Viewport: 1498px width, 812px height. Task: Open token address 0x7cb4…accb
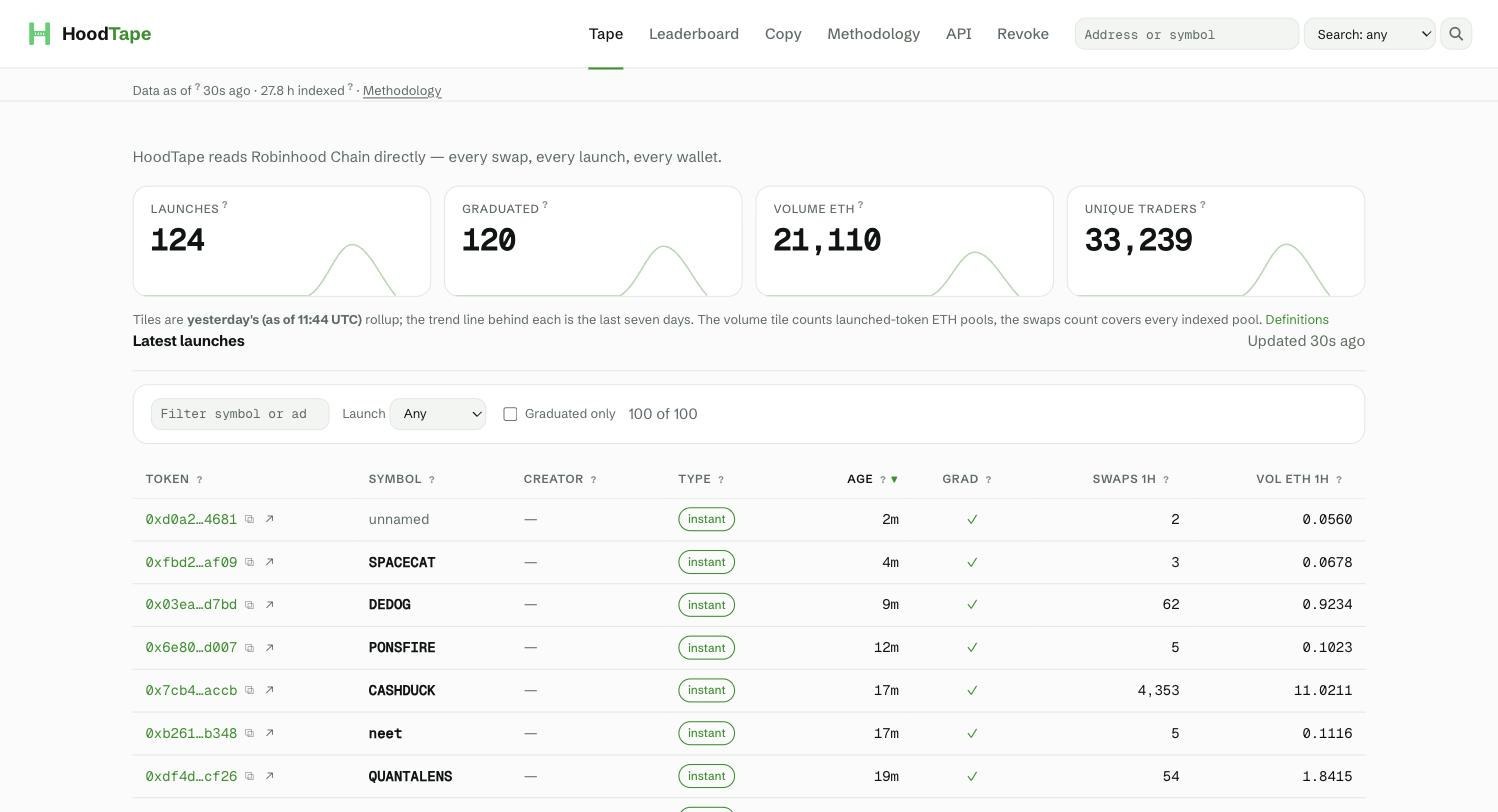191,691
